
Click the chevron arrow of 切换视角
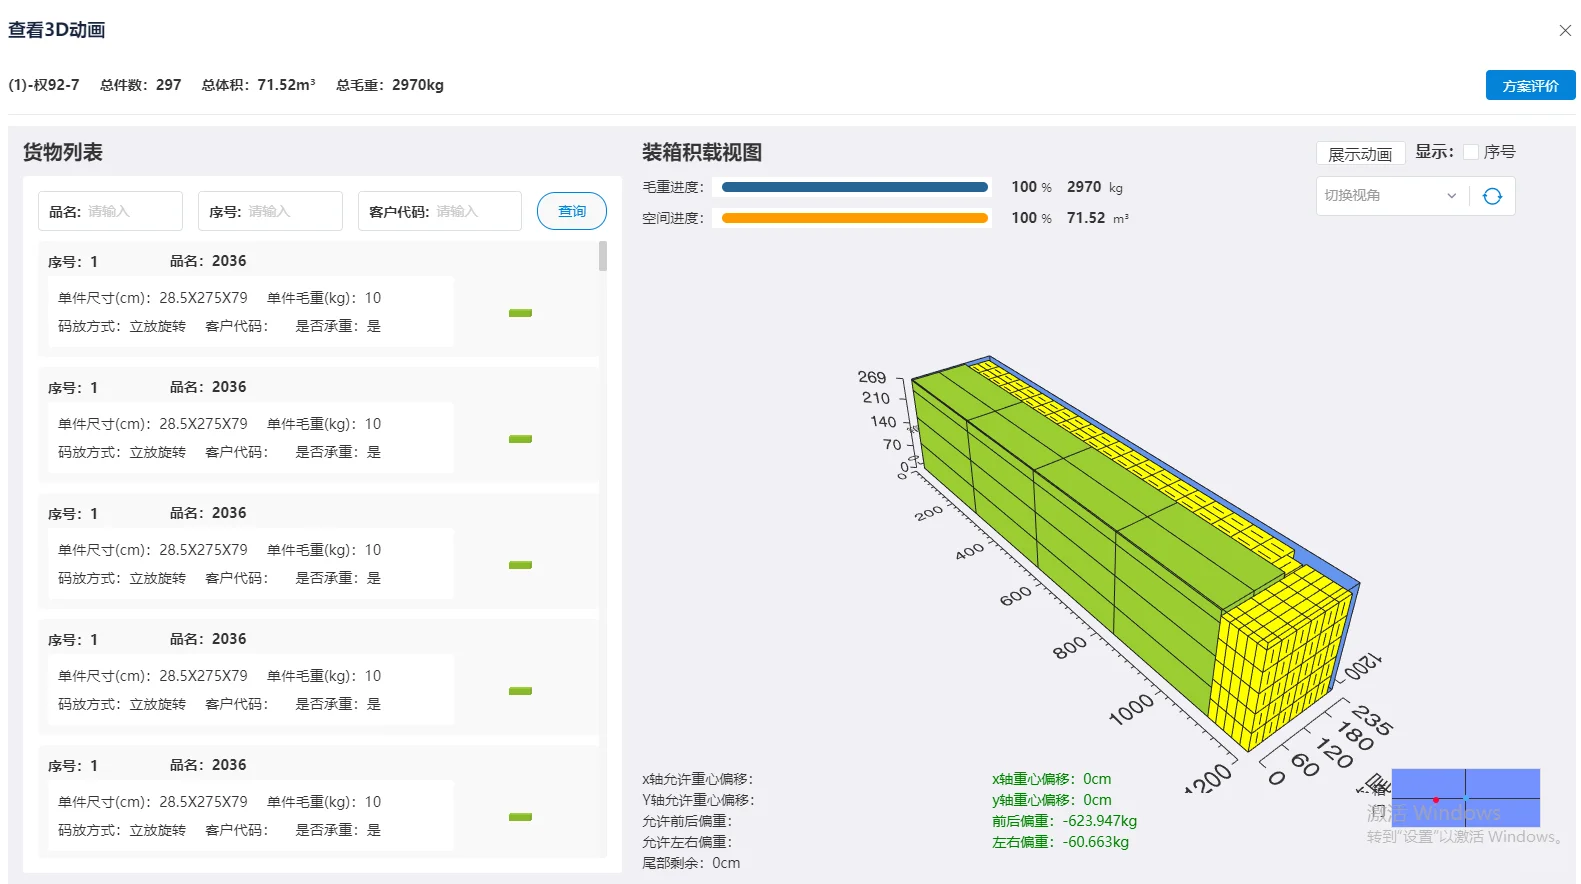click(1451, 196)
